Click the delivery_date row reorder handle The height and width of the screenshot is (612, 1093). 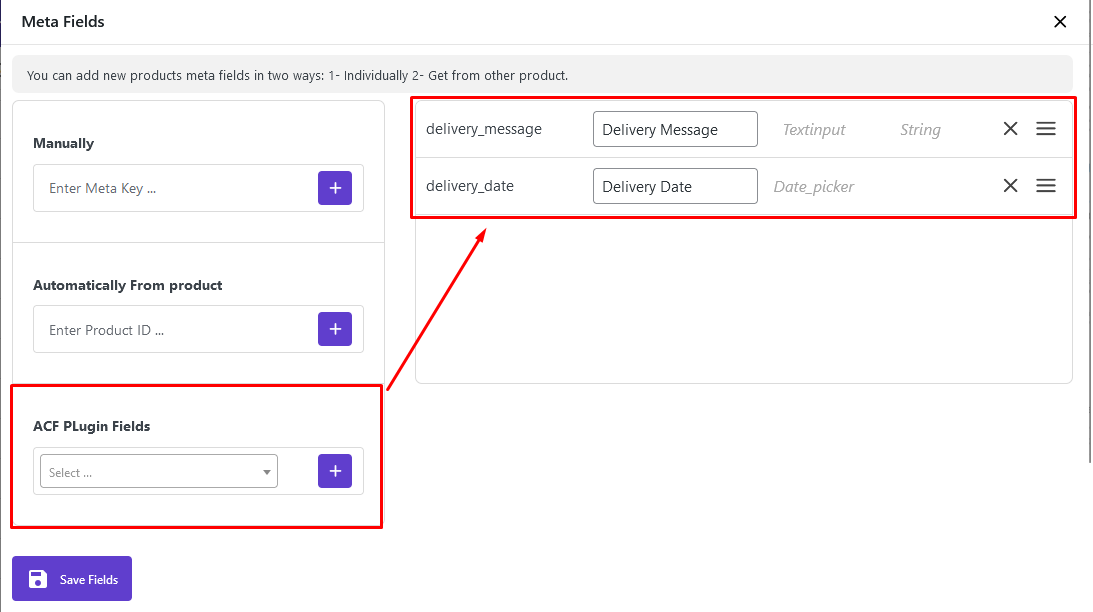point(1045,186)
